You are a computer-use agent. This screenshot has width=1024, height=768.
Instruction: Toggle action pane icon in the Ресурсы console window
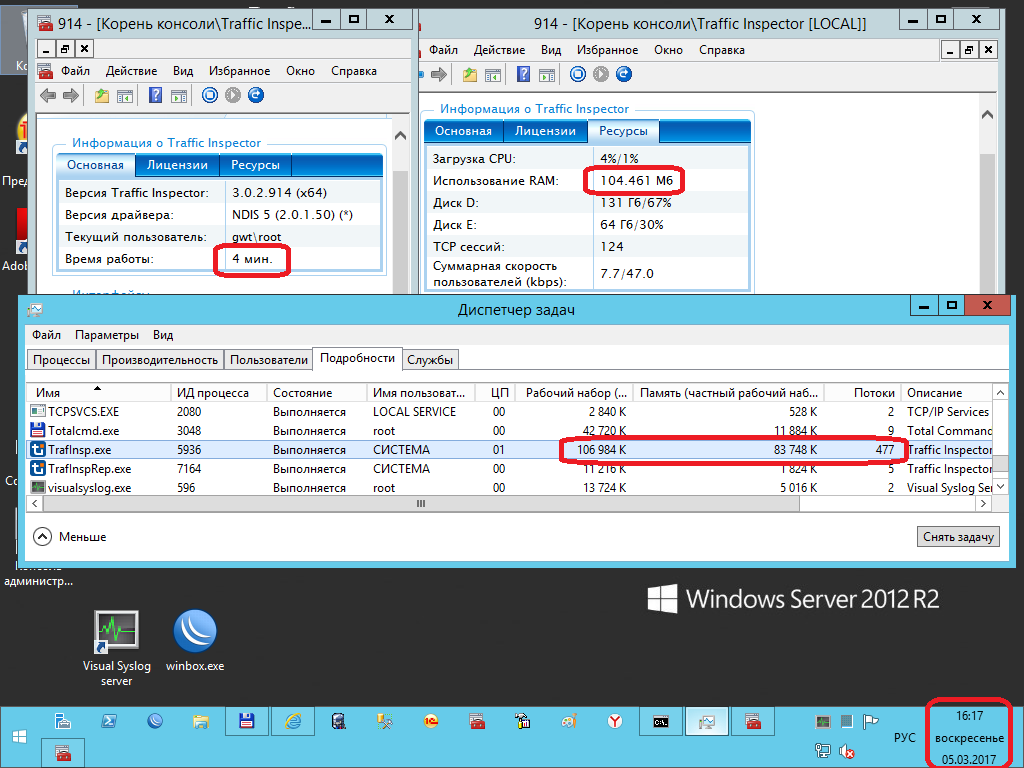[547, 74]
